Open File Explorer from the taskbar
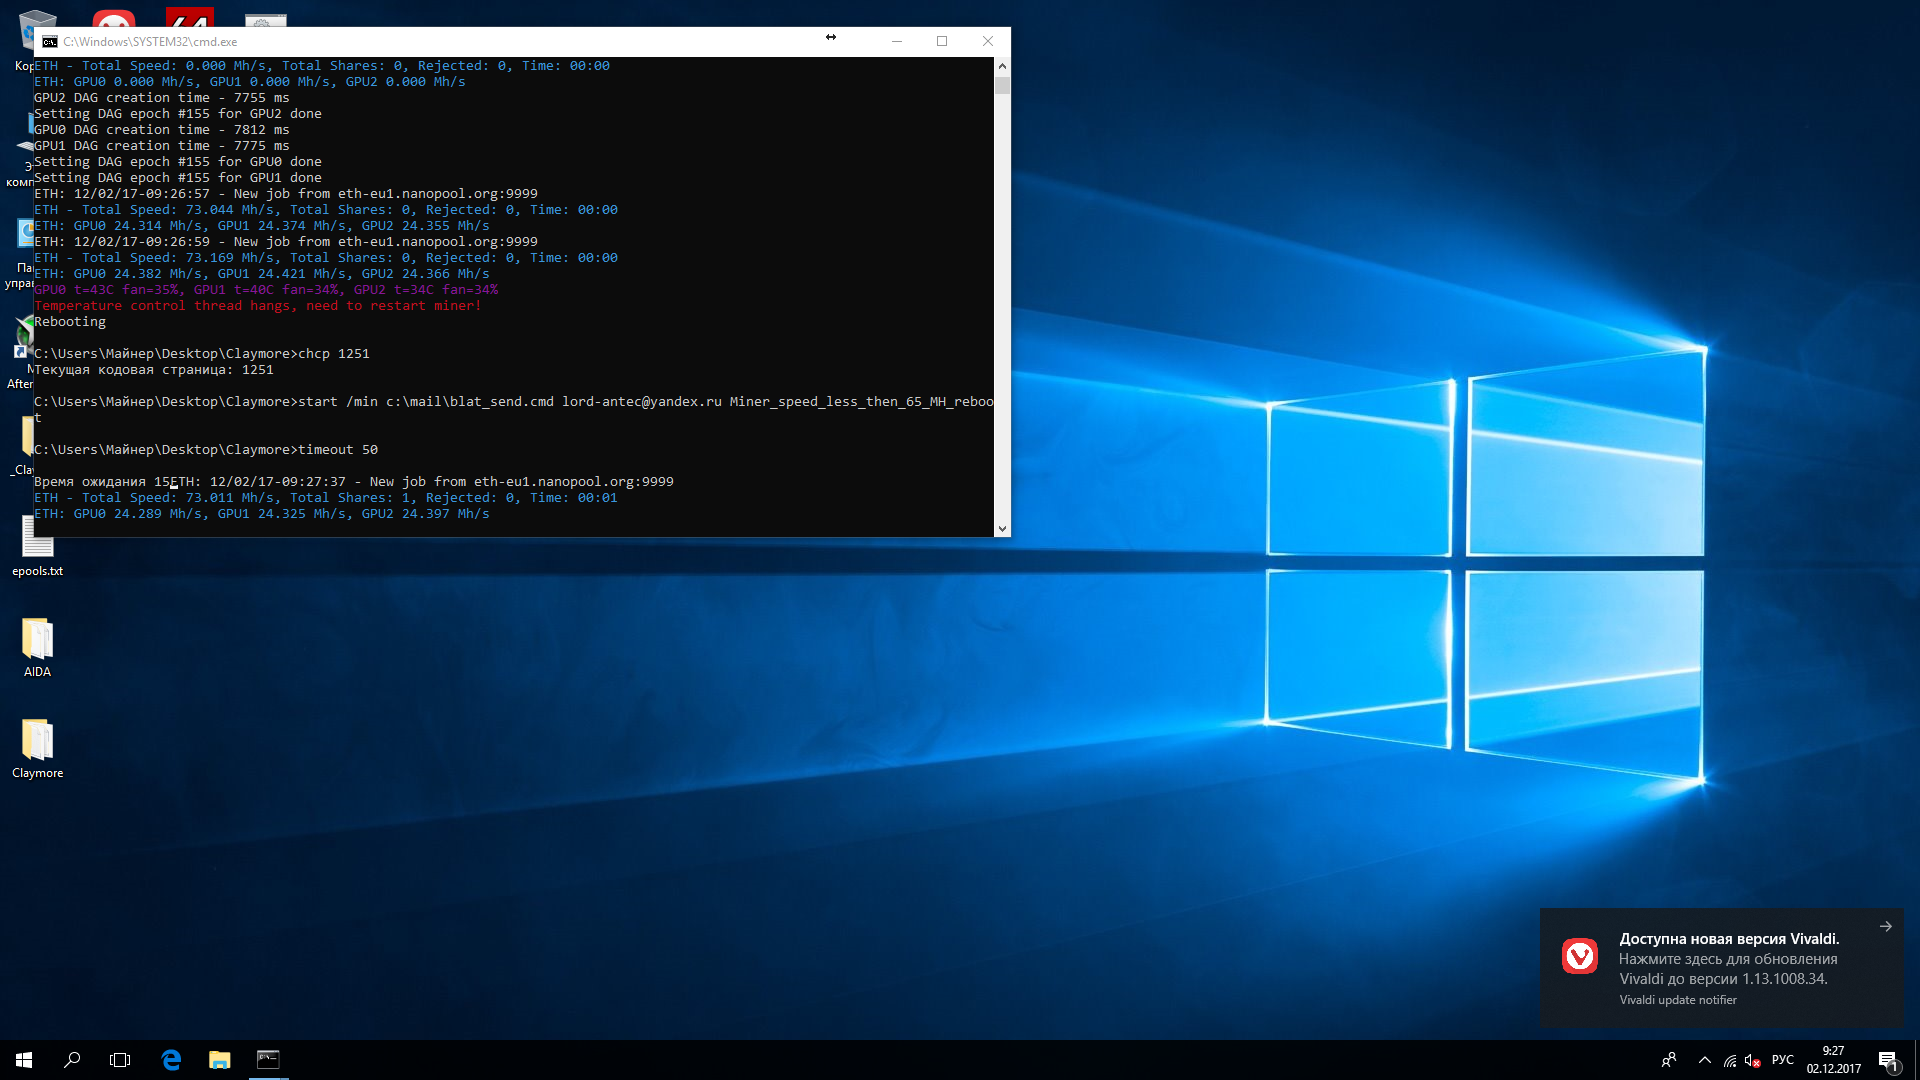Viewport: 1920px width, 1080px height. (x=219, y=1060)
